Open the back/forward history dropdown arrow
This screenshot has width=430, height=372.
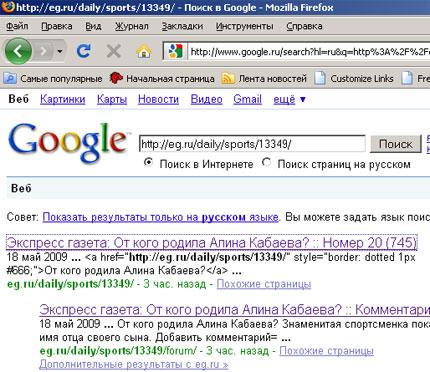point(60,51)
